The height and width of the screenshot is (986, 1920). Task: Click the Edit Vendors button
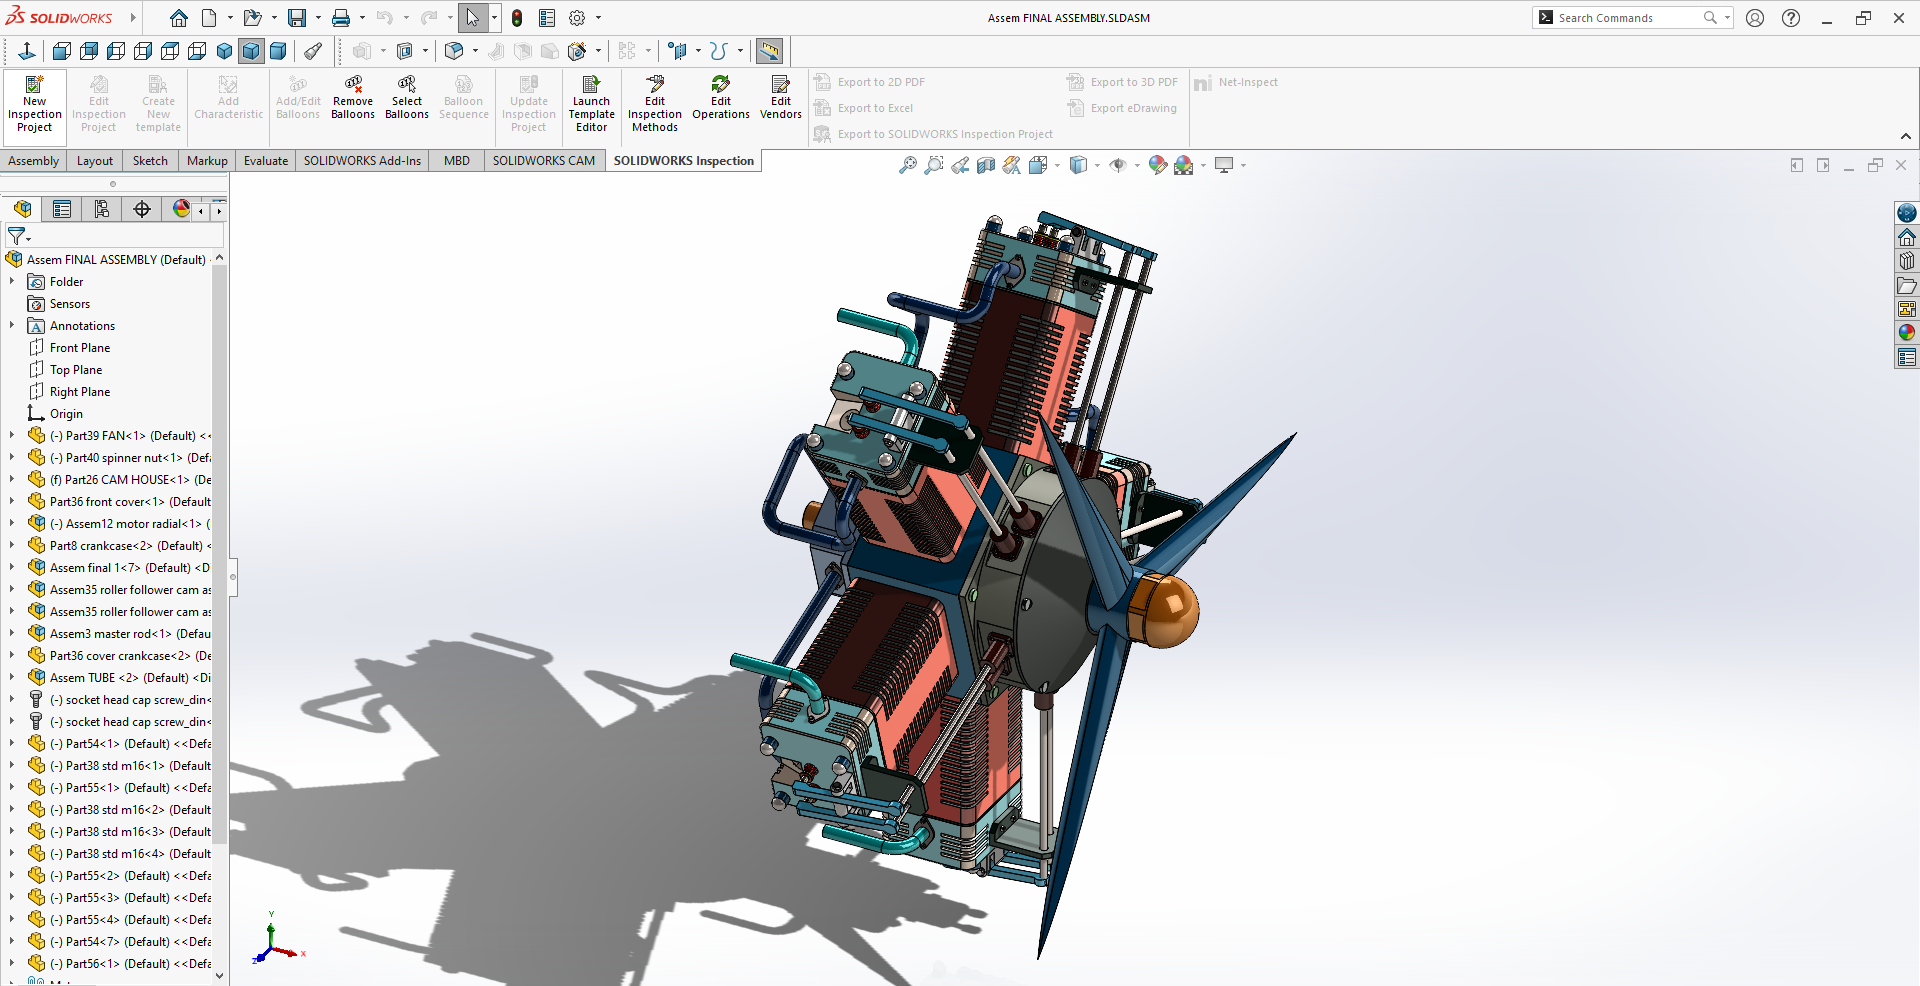coord(780,97)
